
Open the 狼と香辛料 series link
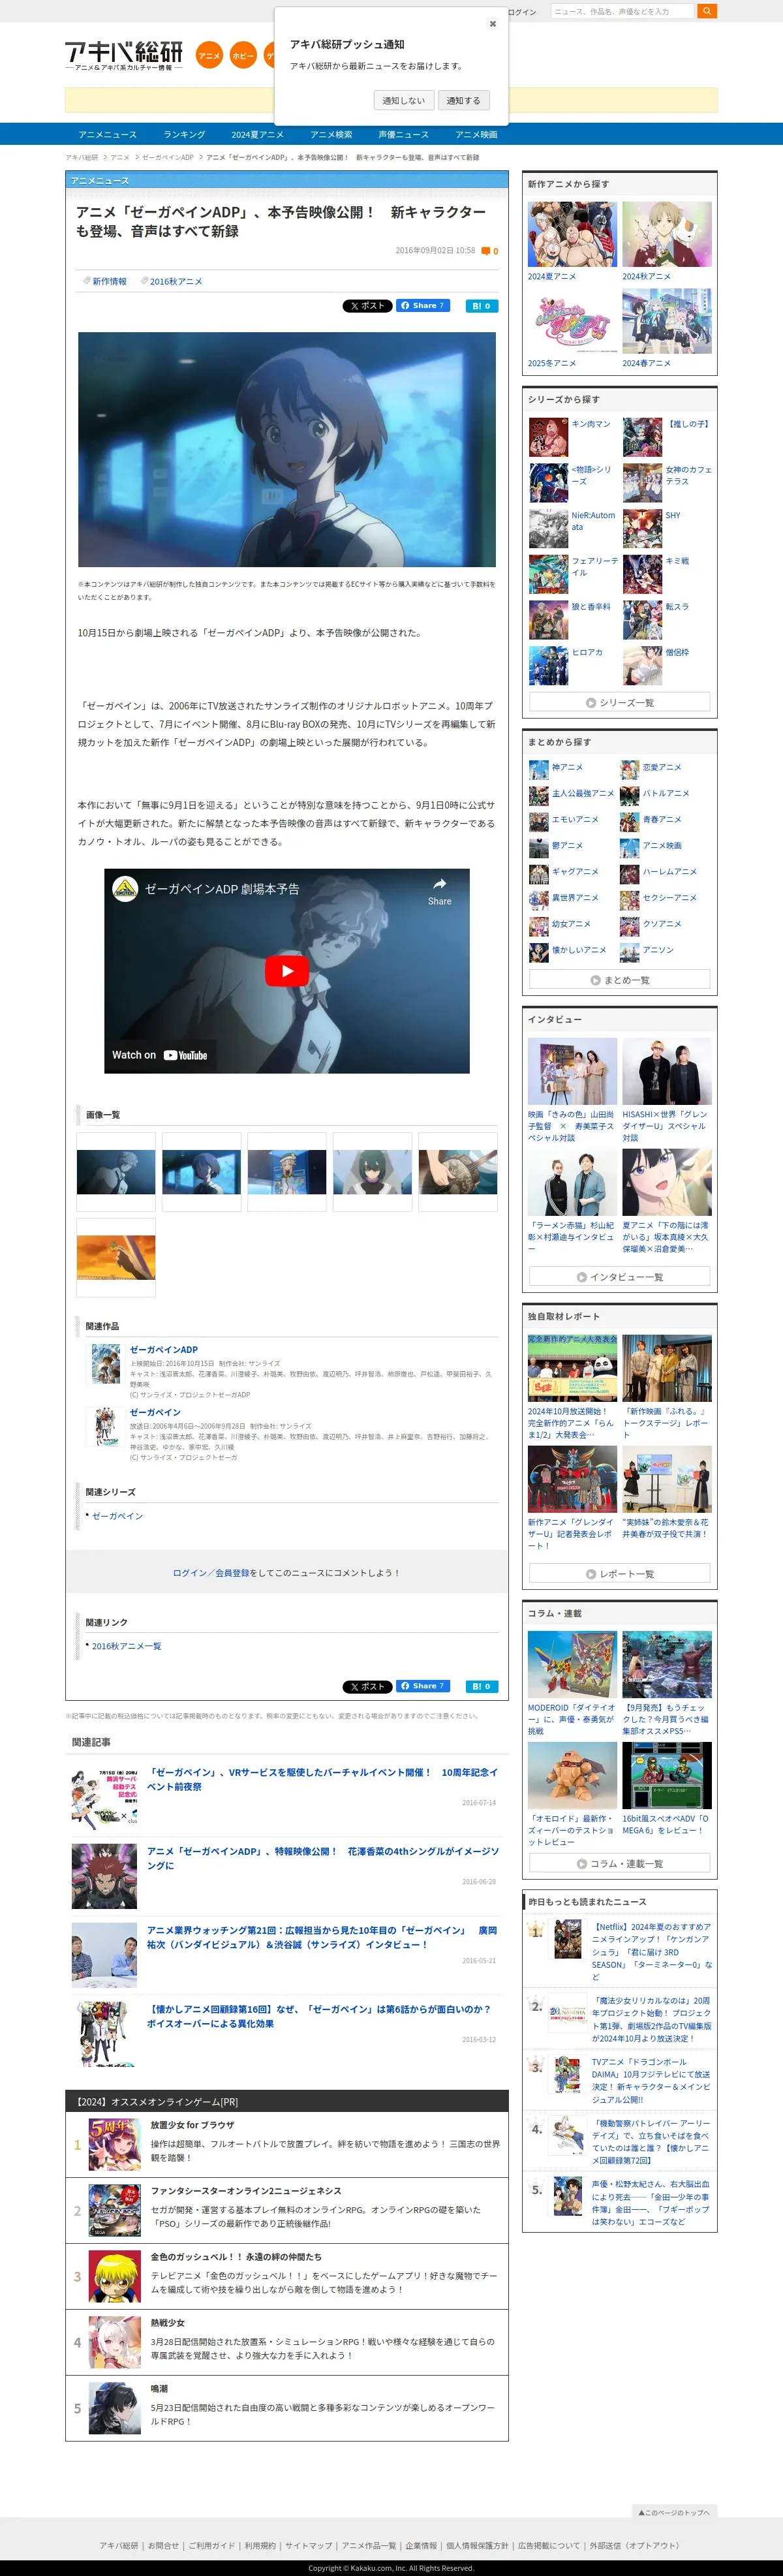[x=591, y=607]
